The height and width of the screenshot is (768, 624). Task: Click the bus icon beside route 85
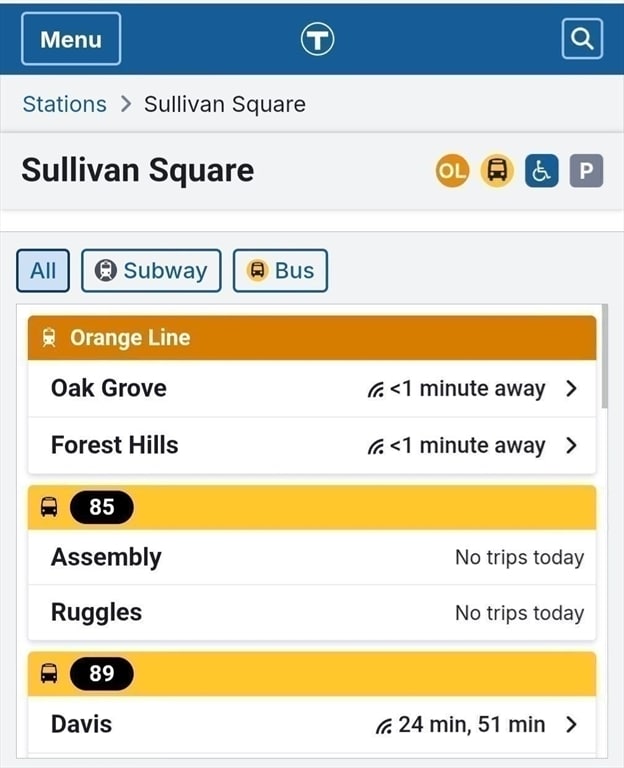[48, 507]
